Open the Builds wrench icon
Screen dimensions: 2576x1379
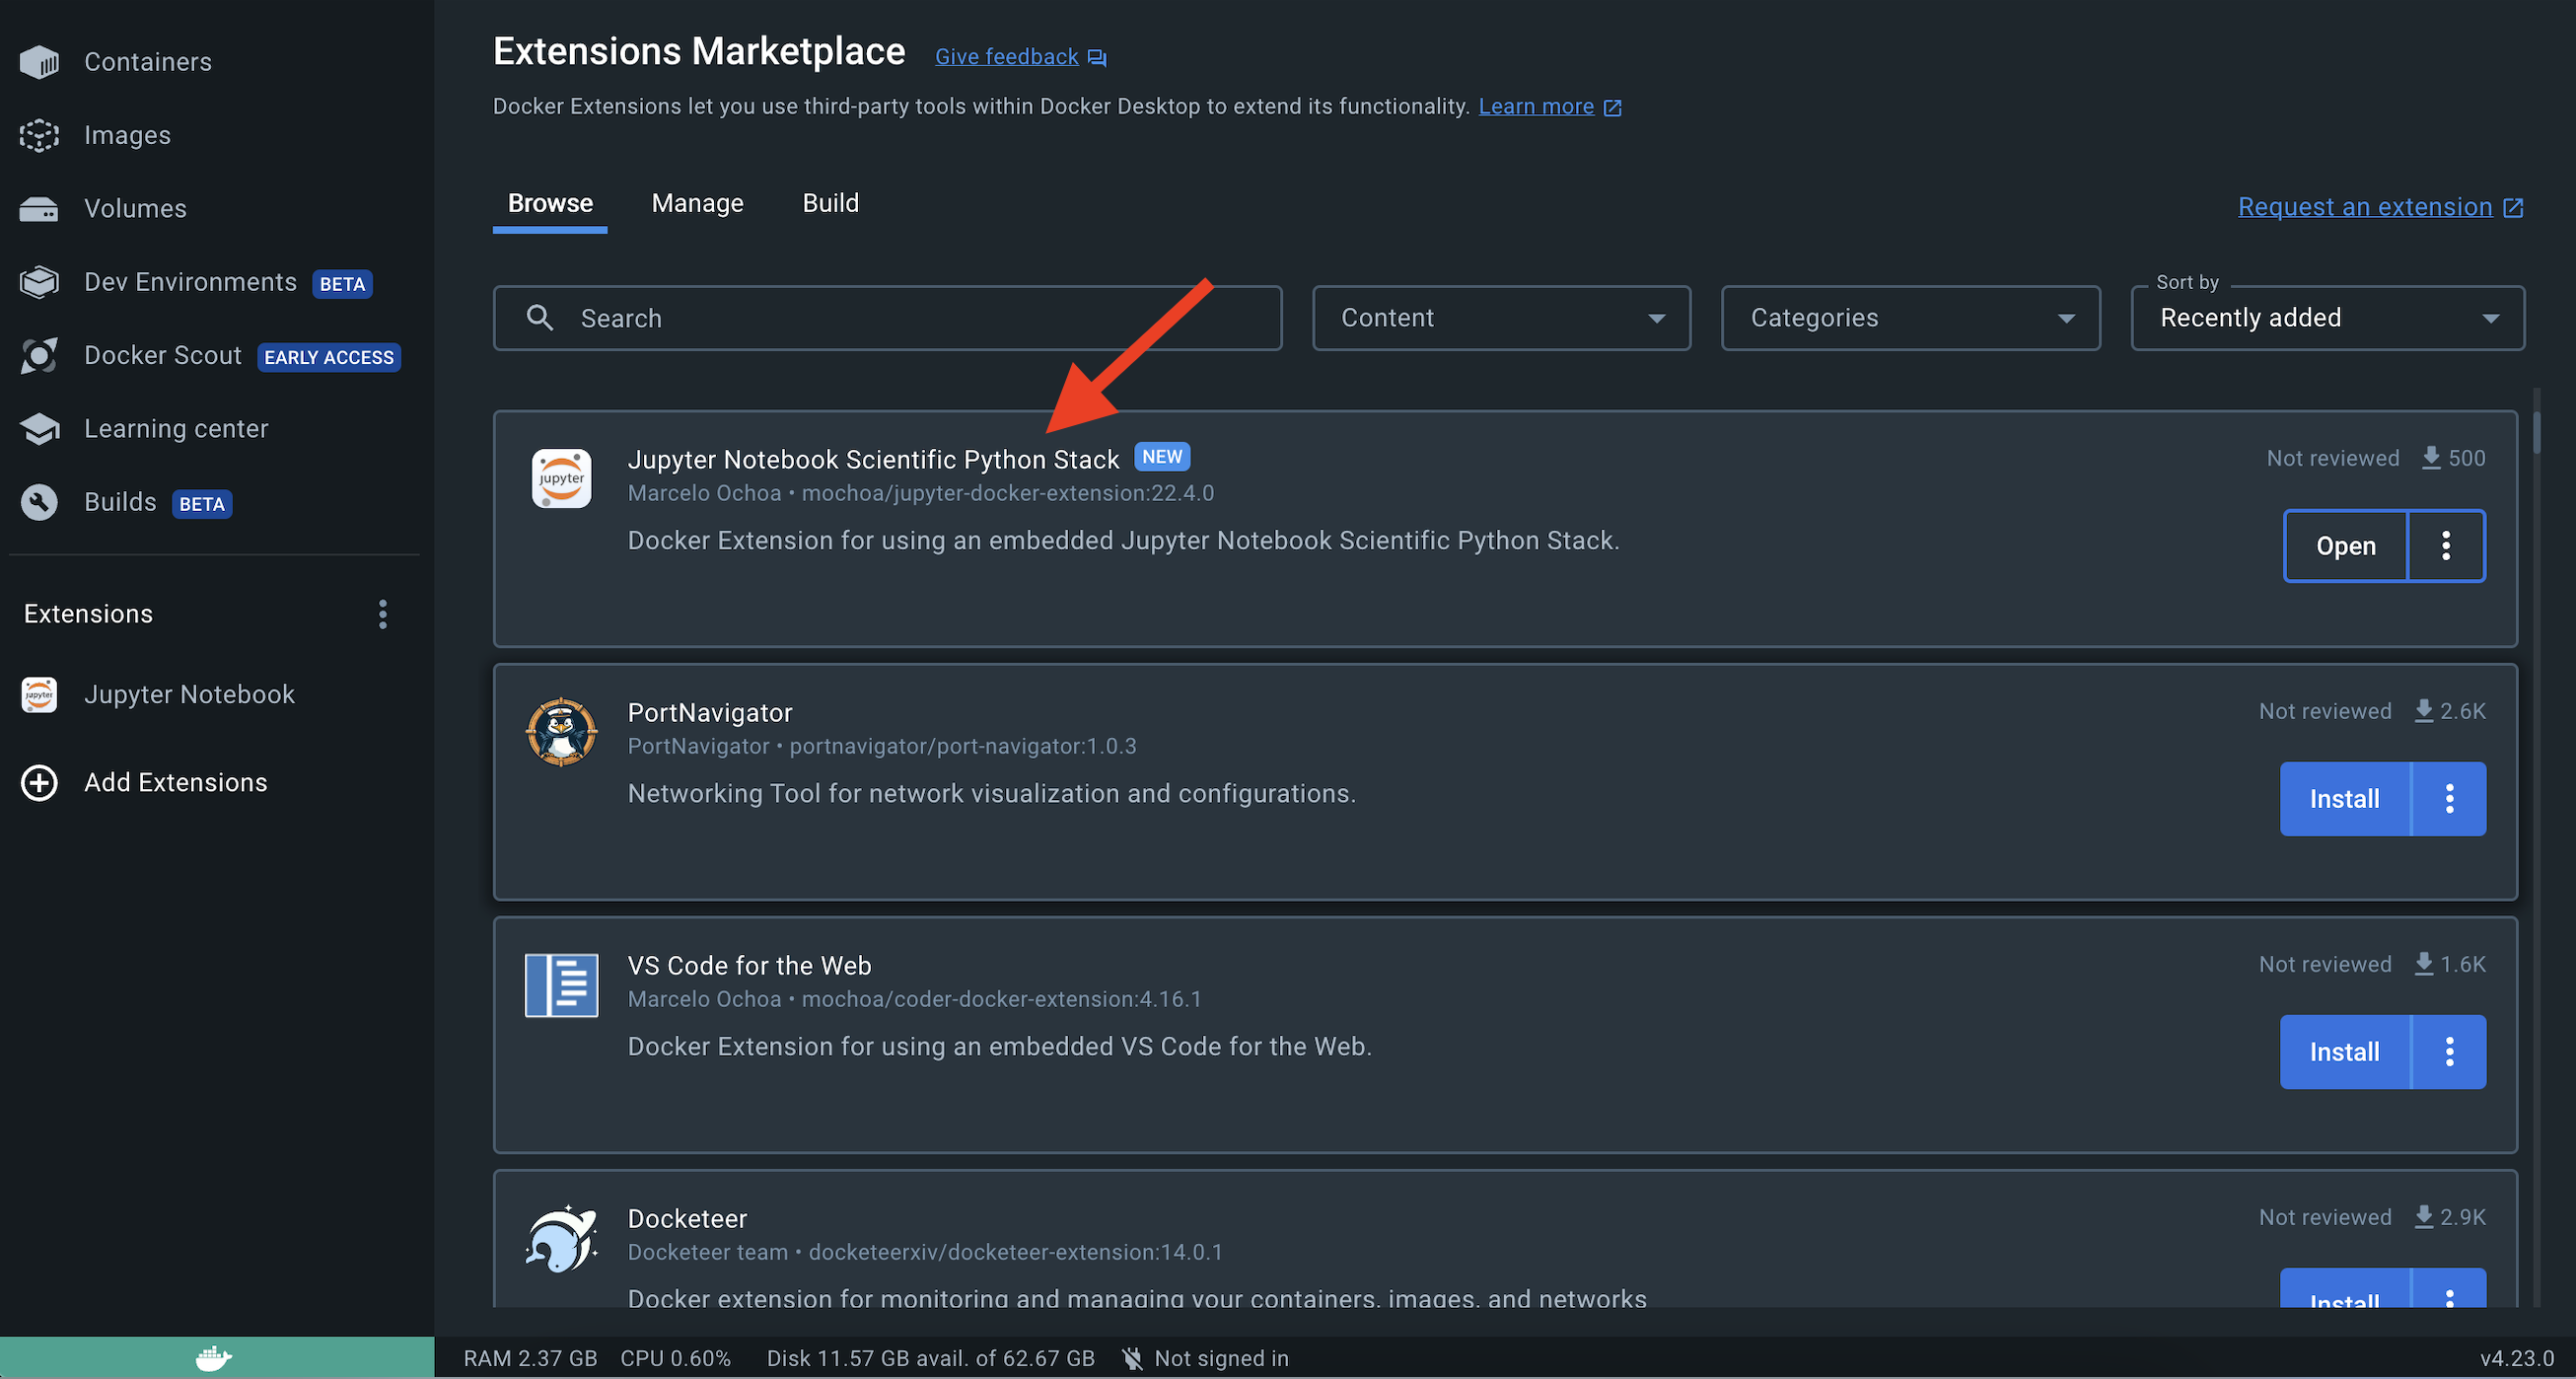click(x=39, y=502)
